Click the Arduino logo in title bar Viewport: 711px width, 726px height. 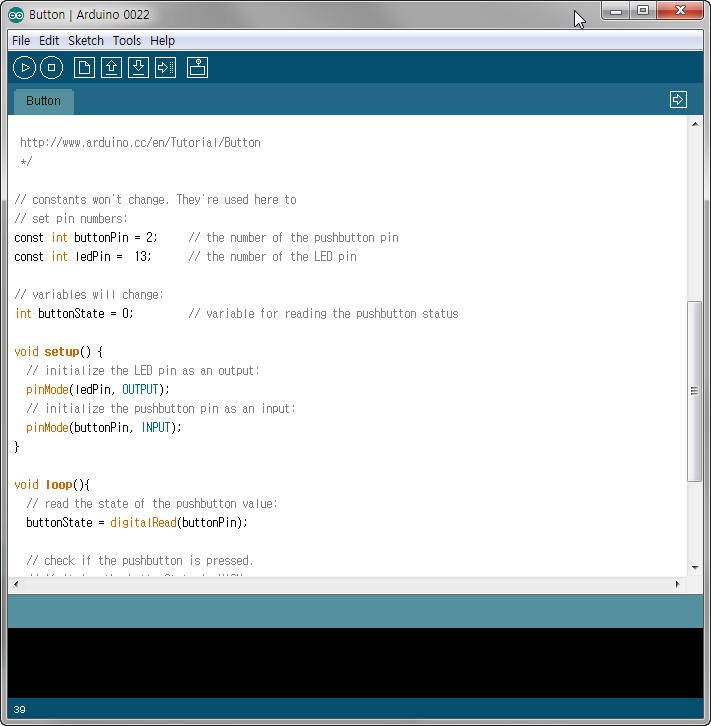[x=16, y=15]
